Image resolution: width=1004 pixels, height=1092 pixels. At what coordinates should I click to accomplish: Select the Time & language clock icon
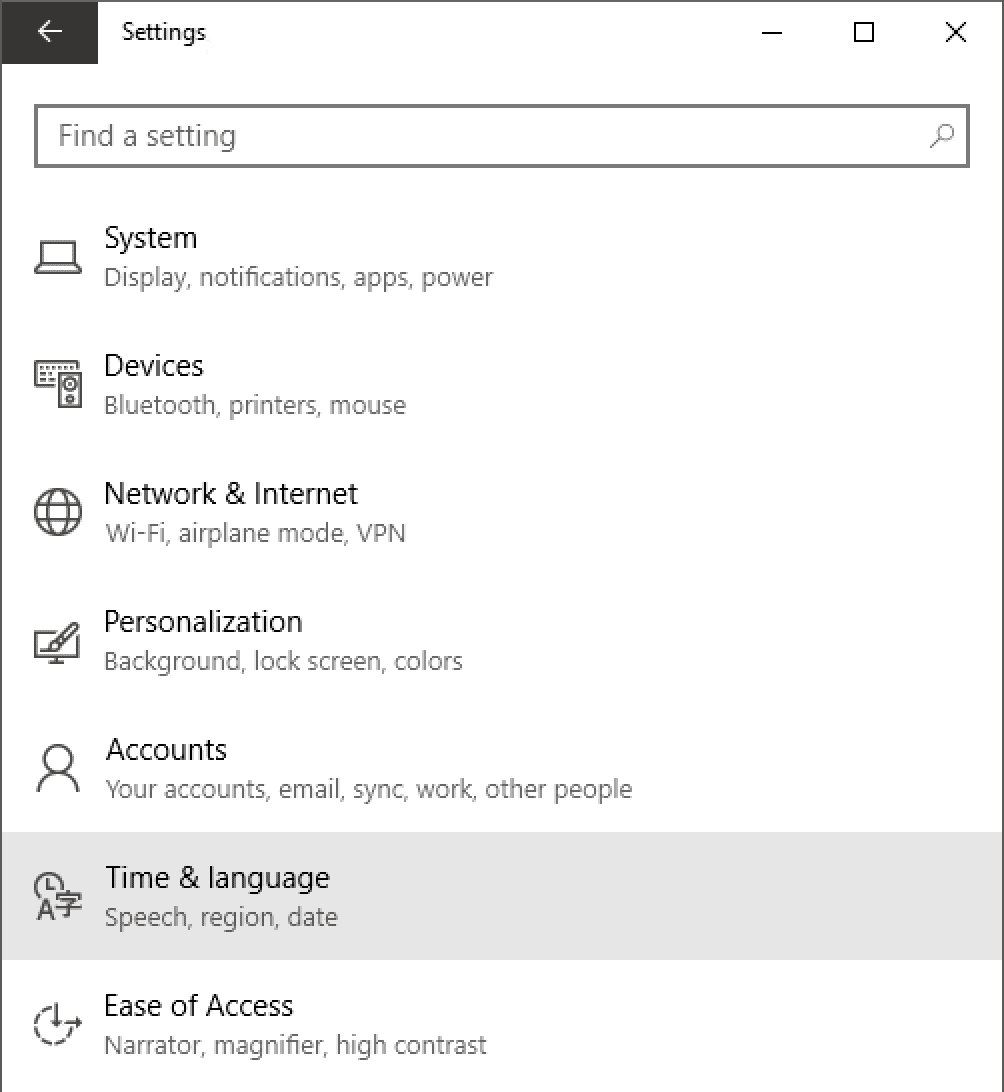coord(58,896)
